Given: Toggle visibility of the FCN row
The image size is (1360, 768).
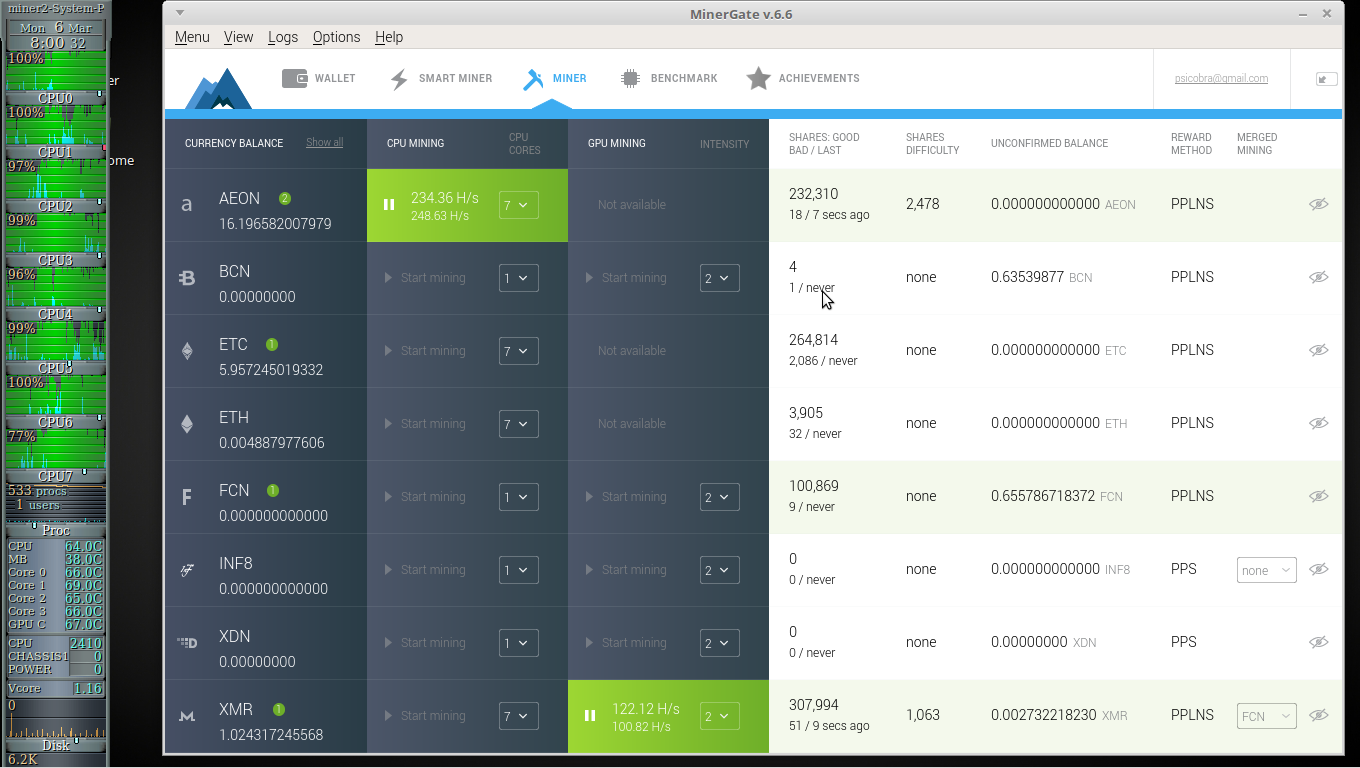Looking at the screenshot, I should point(1319,496).
